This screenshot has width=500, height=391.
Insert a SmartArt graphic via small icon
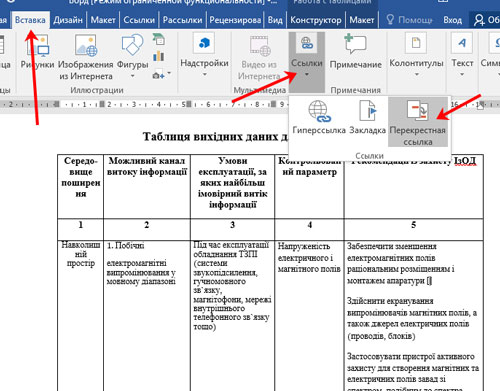(159, 40)
